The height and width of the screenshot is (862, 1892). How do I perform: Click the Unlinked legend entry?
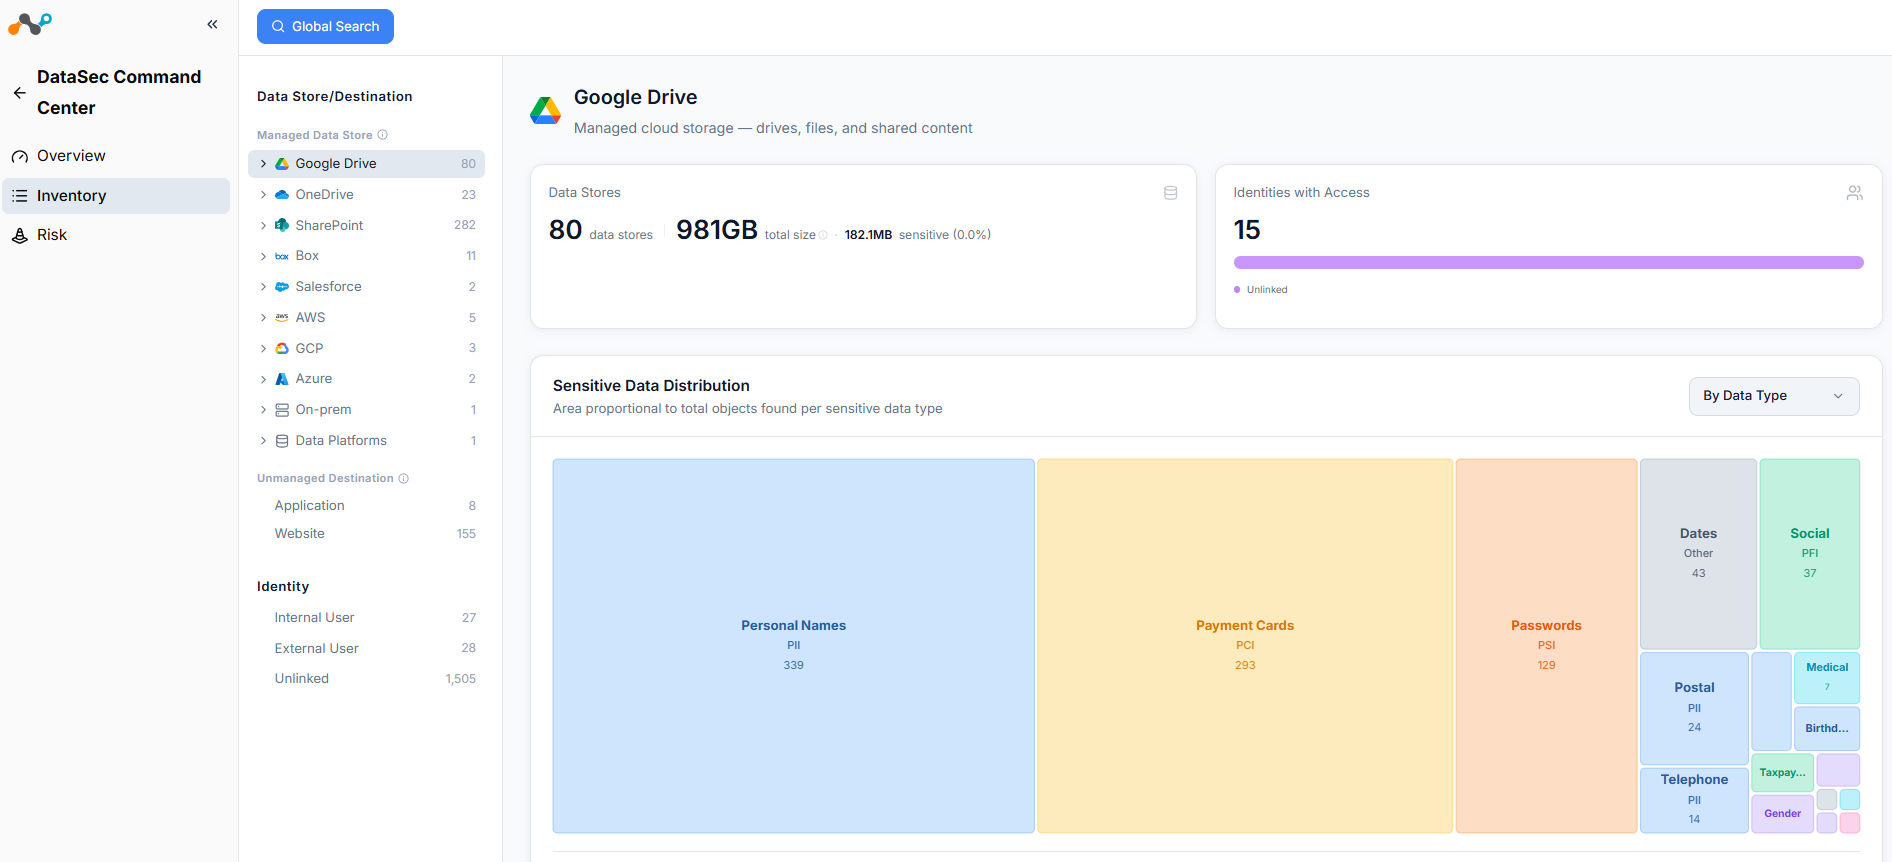pyautogui.click(x=1261, y=290)
